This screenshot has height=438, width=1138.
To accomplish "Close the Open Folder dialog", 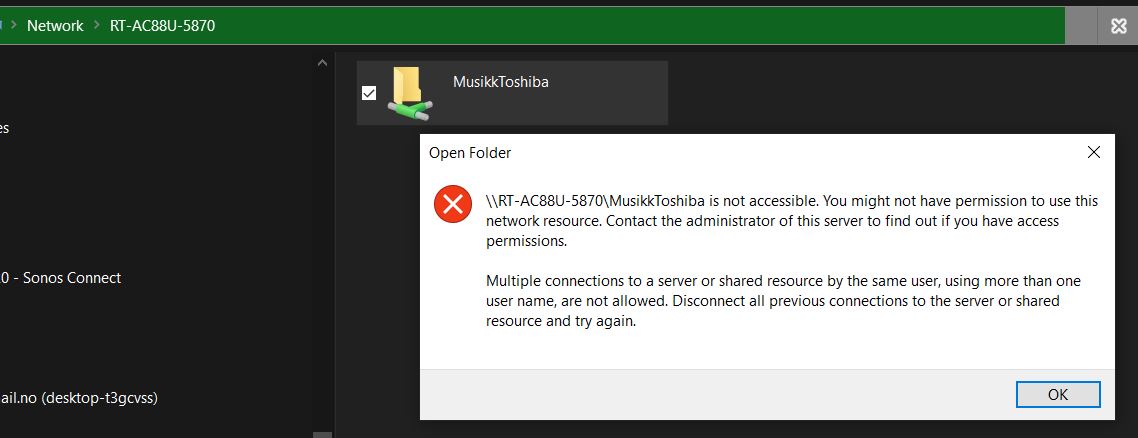I will 1093,153.
